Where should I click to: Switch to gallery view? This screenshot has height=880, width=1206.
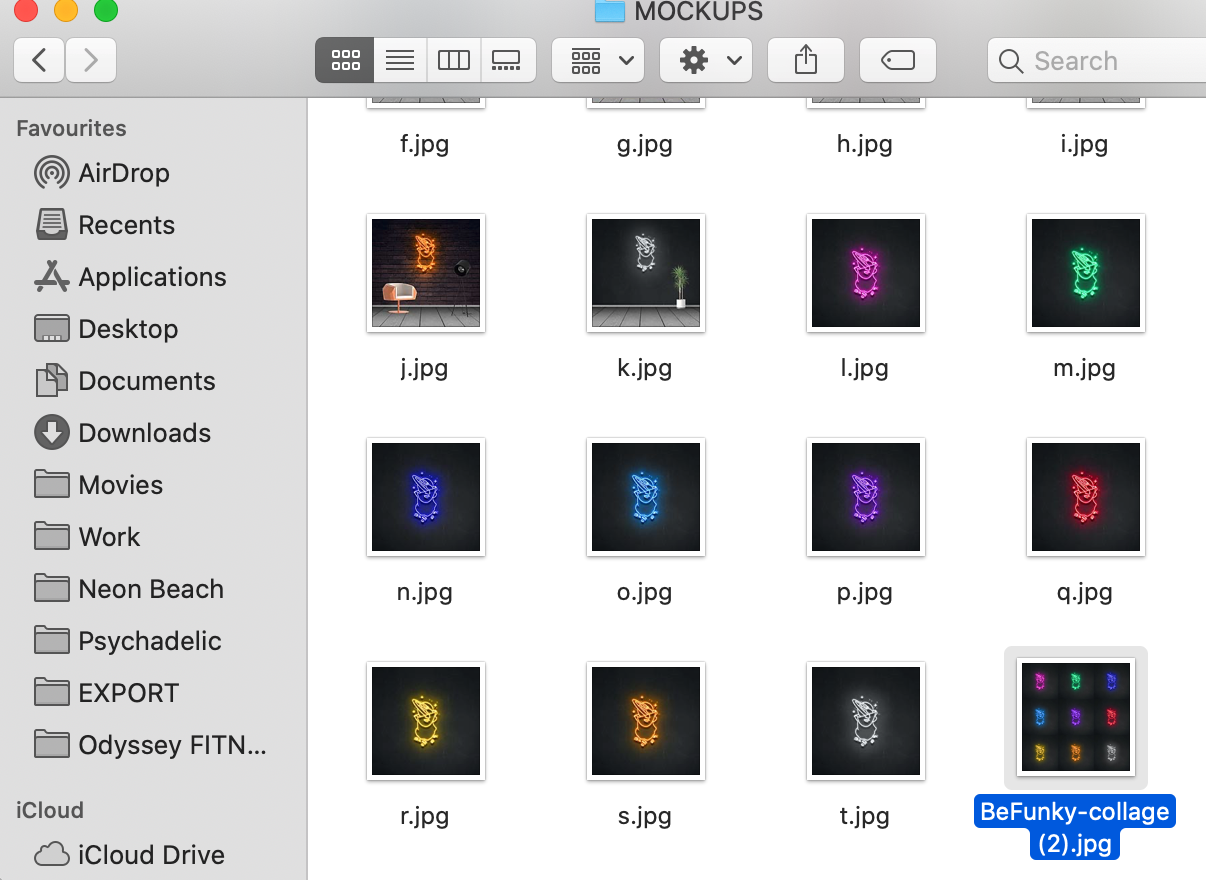click(x=508, y=60)
